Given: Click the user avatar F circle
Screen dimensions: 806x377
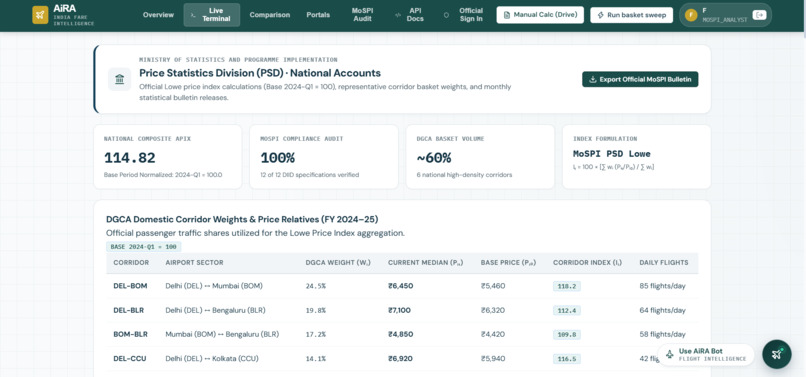Looking at the screenshot, I should pyautogui.click(x=691, y=15).
